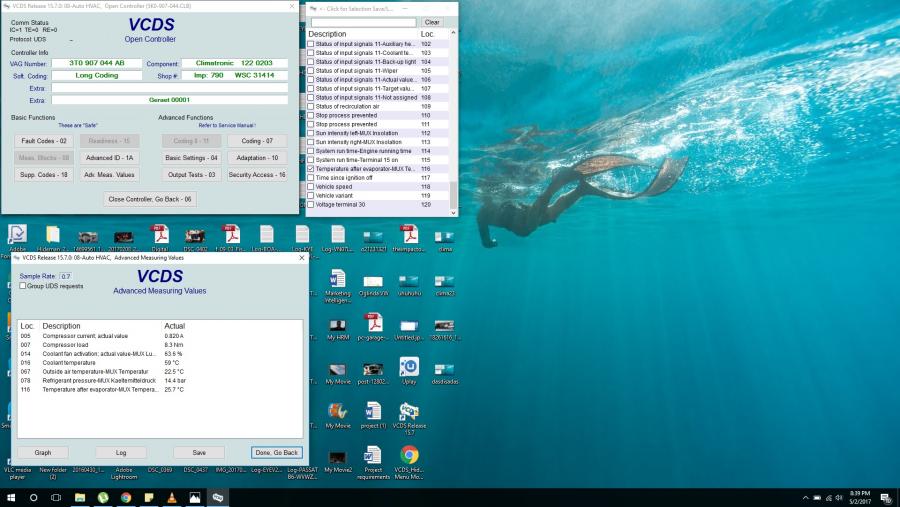This screenshot has width=900, height=507.
Task: Click the Windows Start button
Action: click(x=11, y=497)
